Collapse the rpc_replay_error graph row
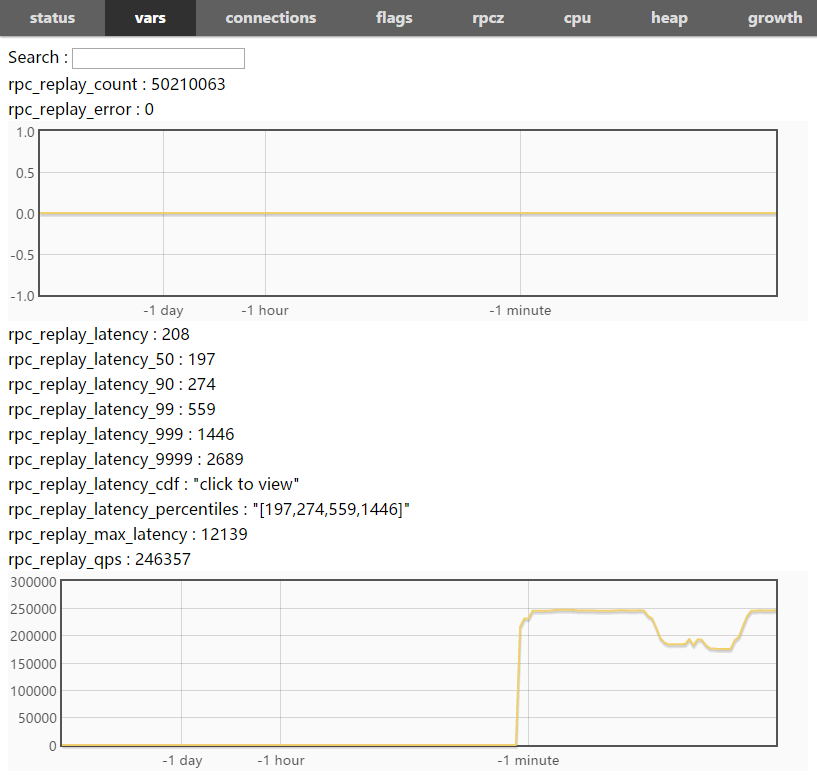817x778 pixels. pyautogui.click(x=80, y=109)
